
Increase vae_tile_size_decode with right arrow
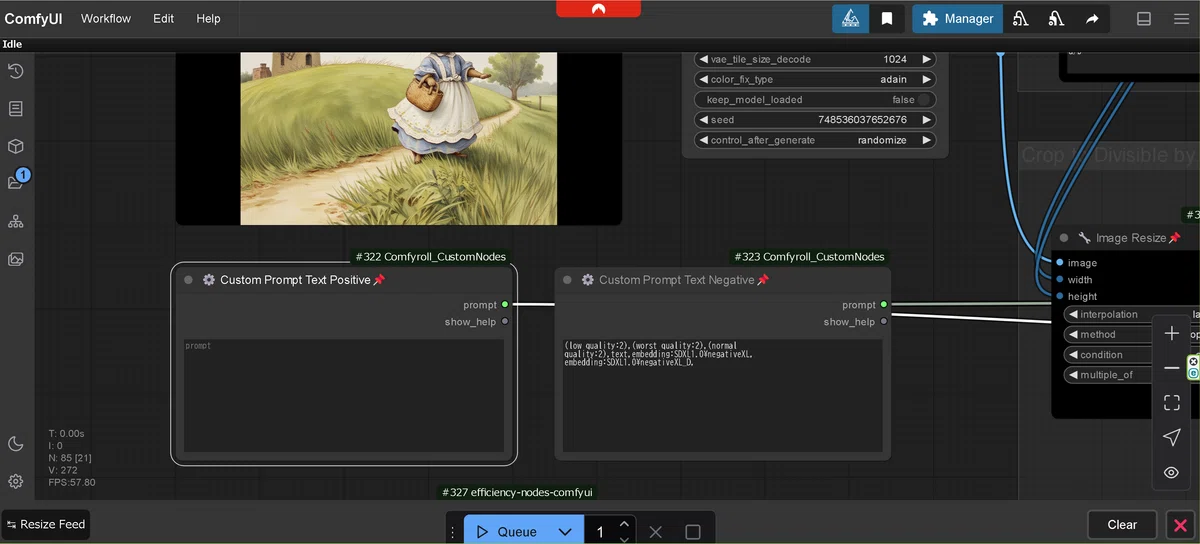point(926,59)
